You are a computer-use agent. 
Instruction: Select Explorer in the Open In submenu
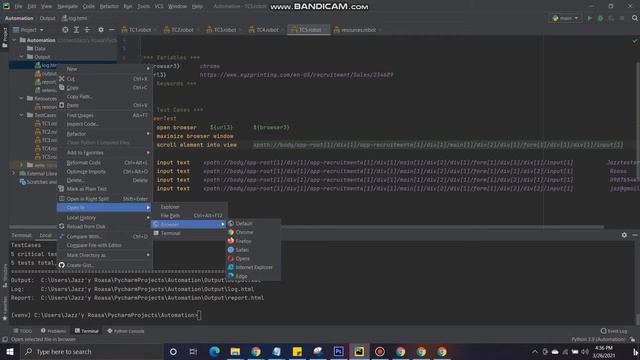pos(189,207)
